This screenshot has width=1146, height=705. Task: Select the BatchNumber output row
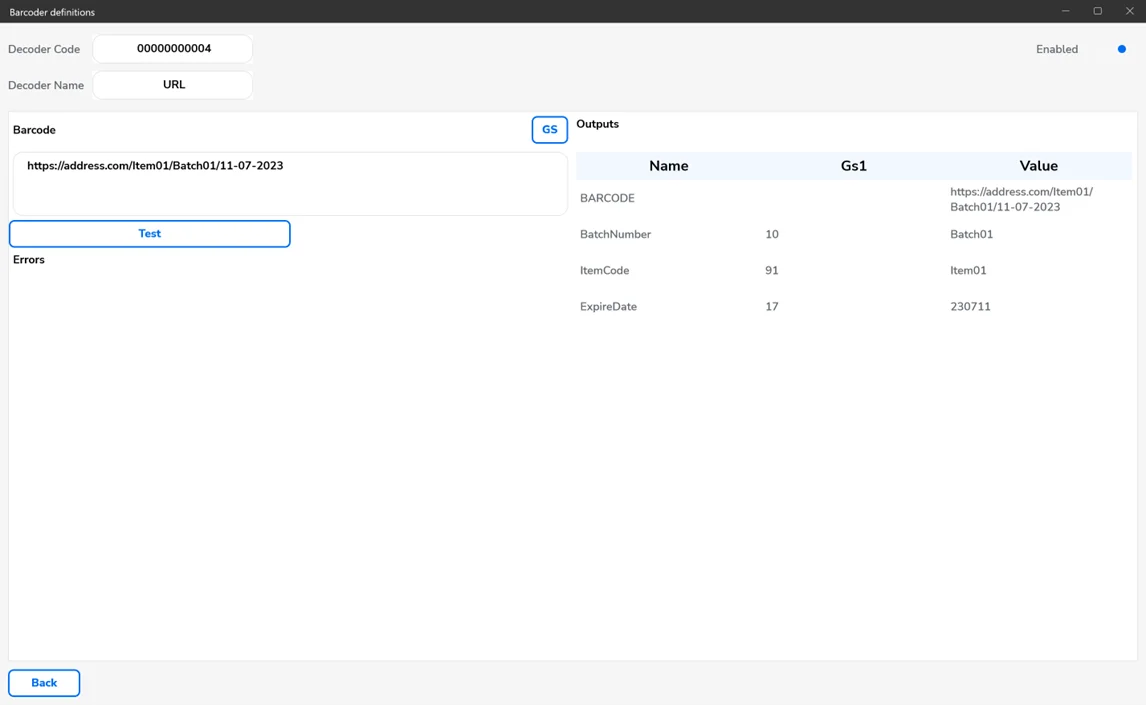click(x=616, y=235)
